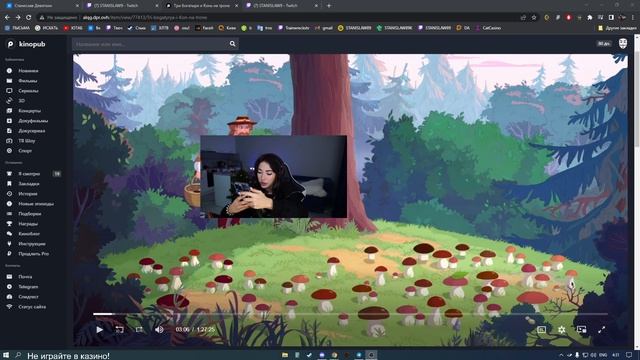
Task: Click the search magnifier icon
Action: click(232, 44)
